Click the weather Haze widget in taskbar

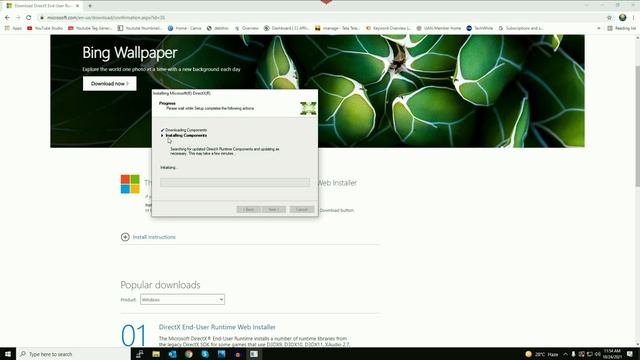(542, 354)
